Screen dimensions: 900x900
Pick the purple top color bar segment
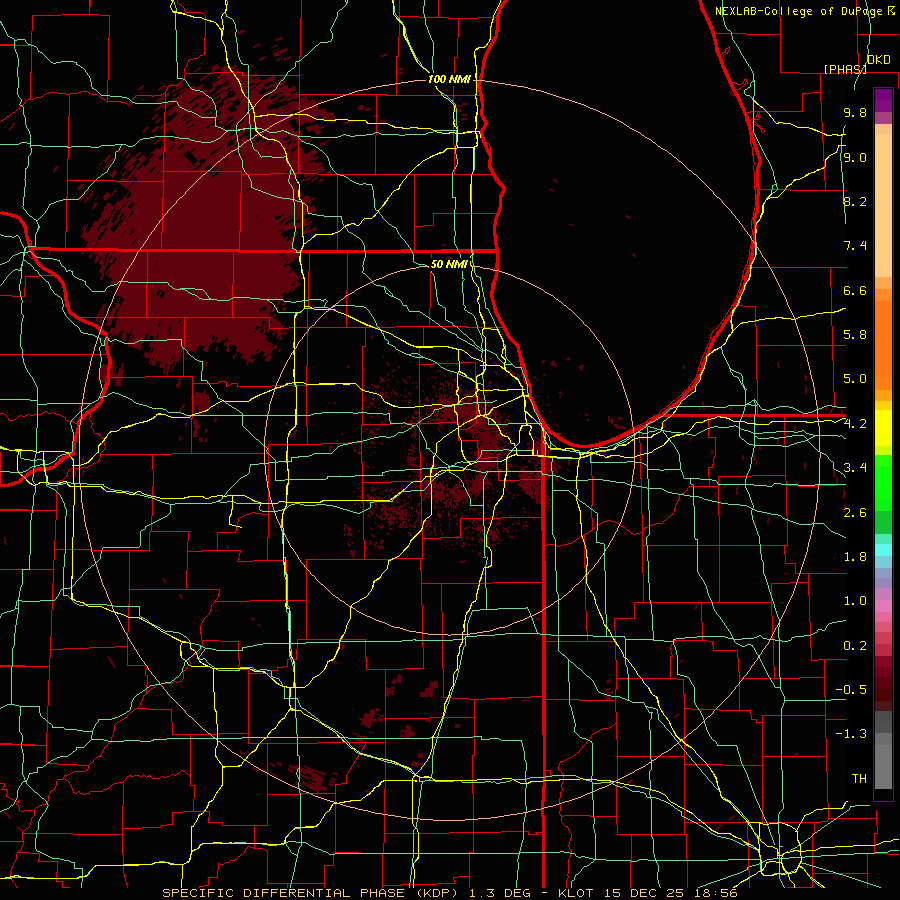coord(883,100)
